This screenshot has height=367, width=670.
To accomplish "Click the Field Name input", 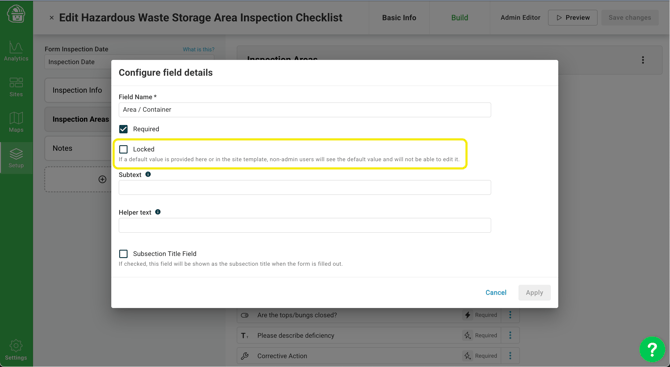I will (305, 110).
